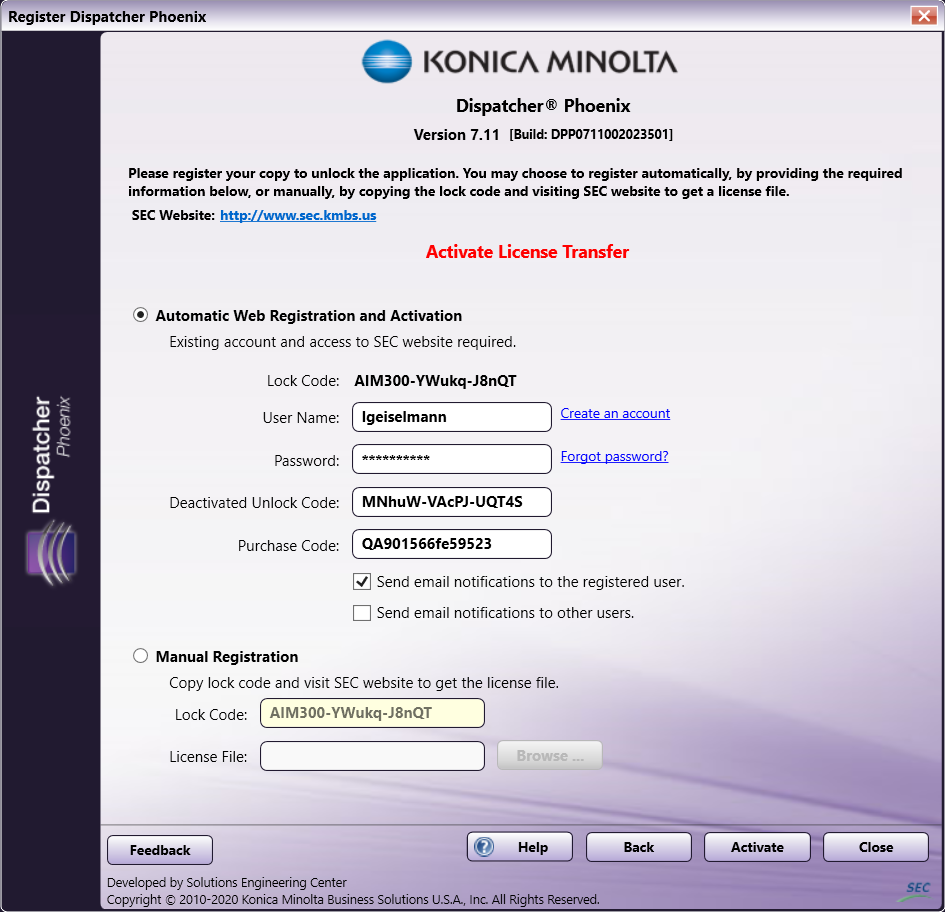Click the Help button
This screenshot has height=912, width=945.
click(x=520, y=847)
